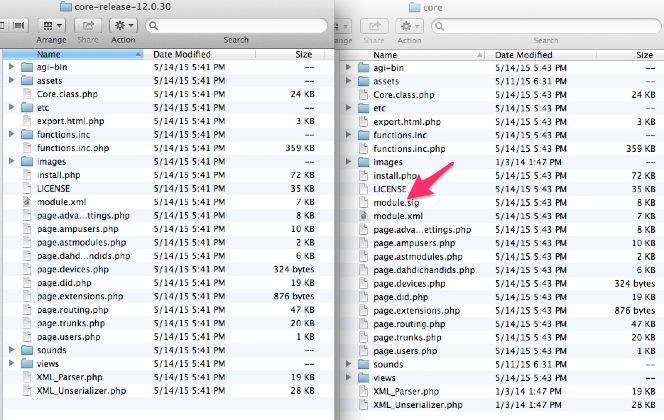Expand sounds folder in core-release-12.0.30 window
664x420 pixels.
[x=11, y=349]
